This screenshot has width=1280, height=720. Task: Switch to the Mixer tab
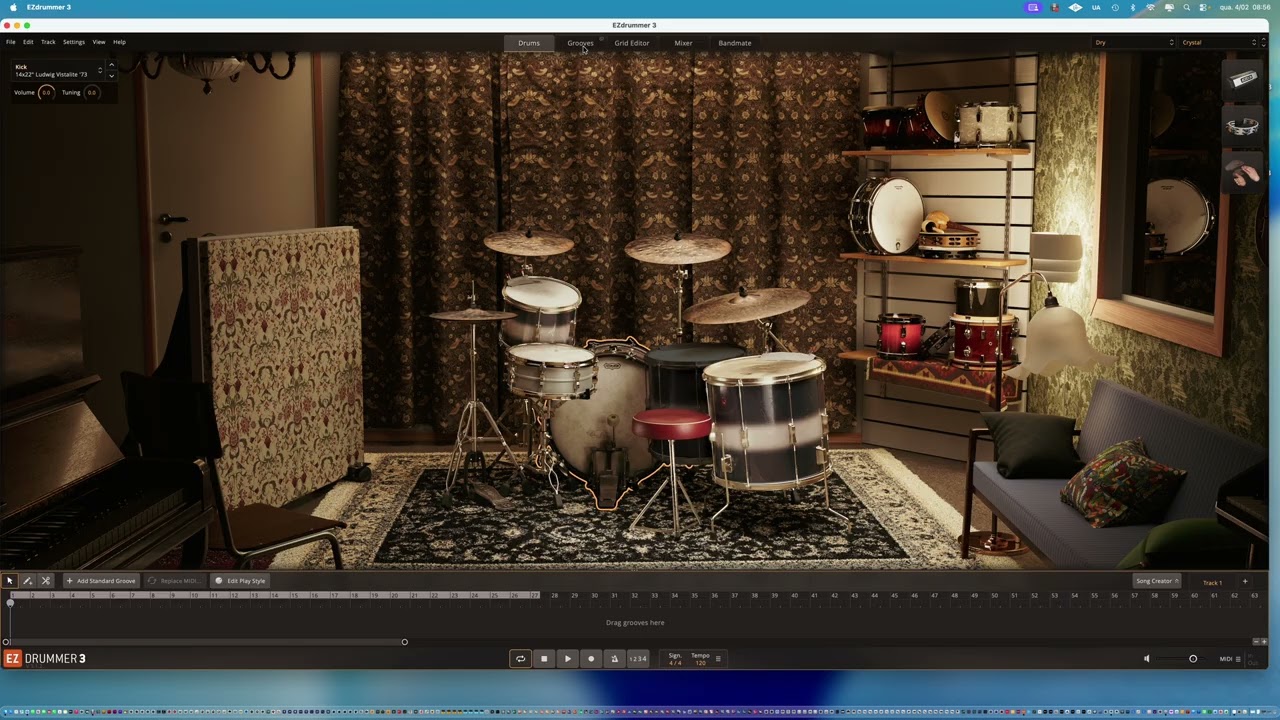[683, 43]
